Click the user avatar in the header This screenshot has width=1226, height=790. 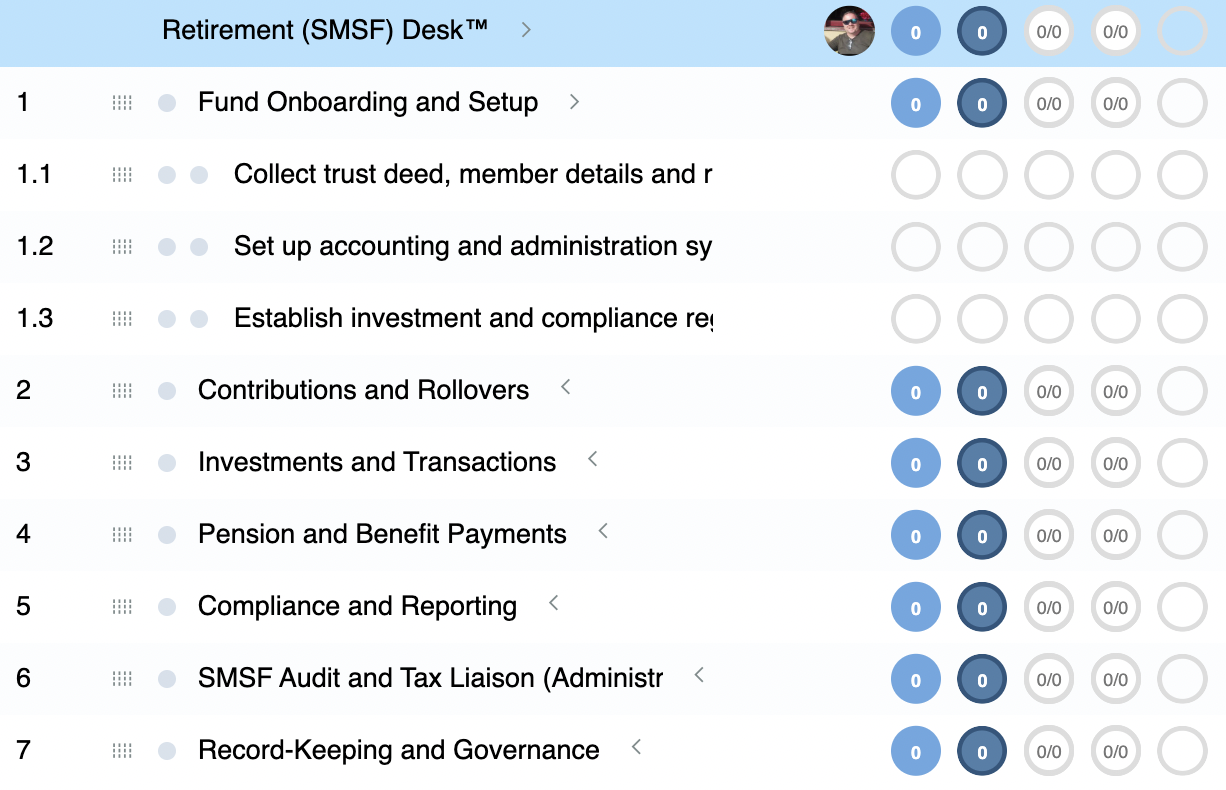849,31
